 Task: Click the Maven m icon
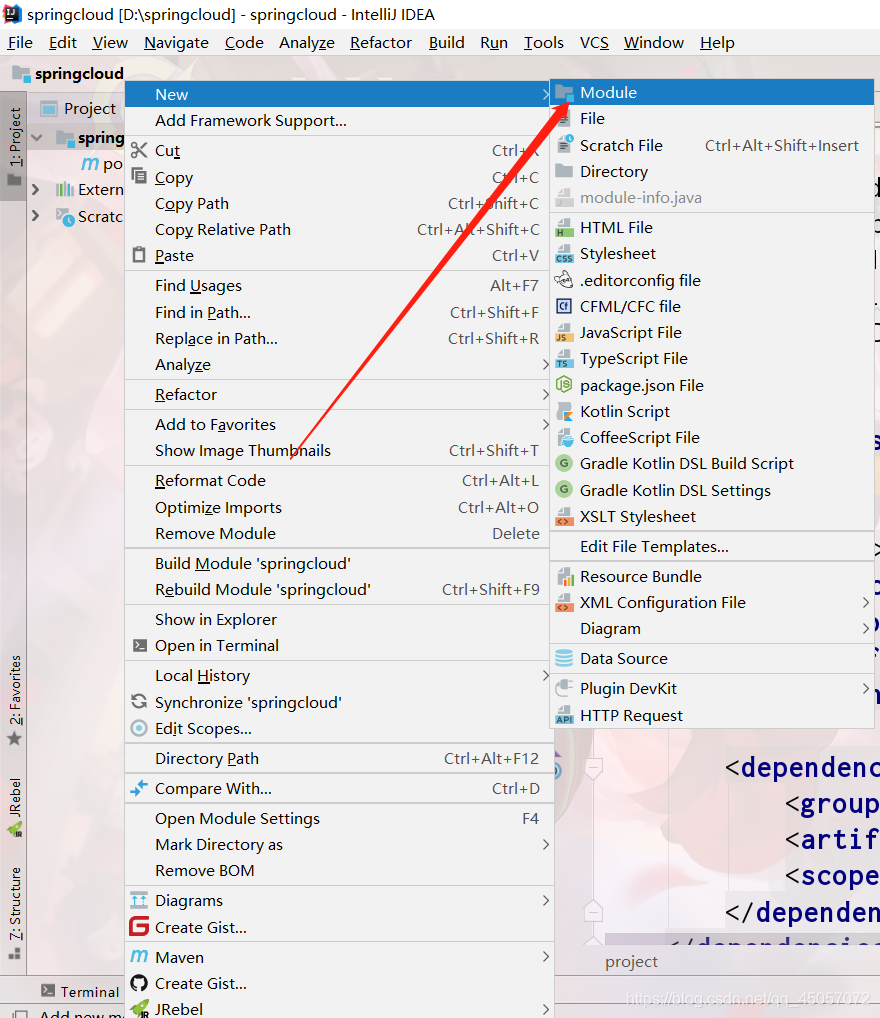(x=139, y=957)
